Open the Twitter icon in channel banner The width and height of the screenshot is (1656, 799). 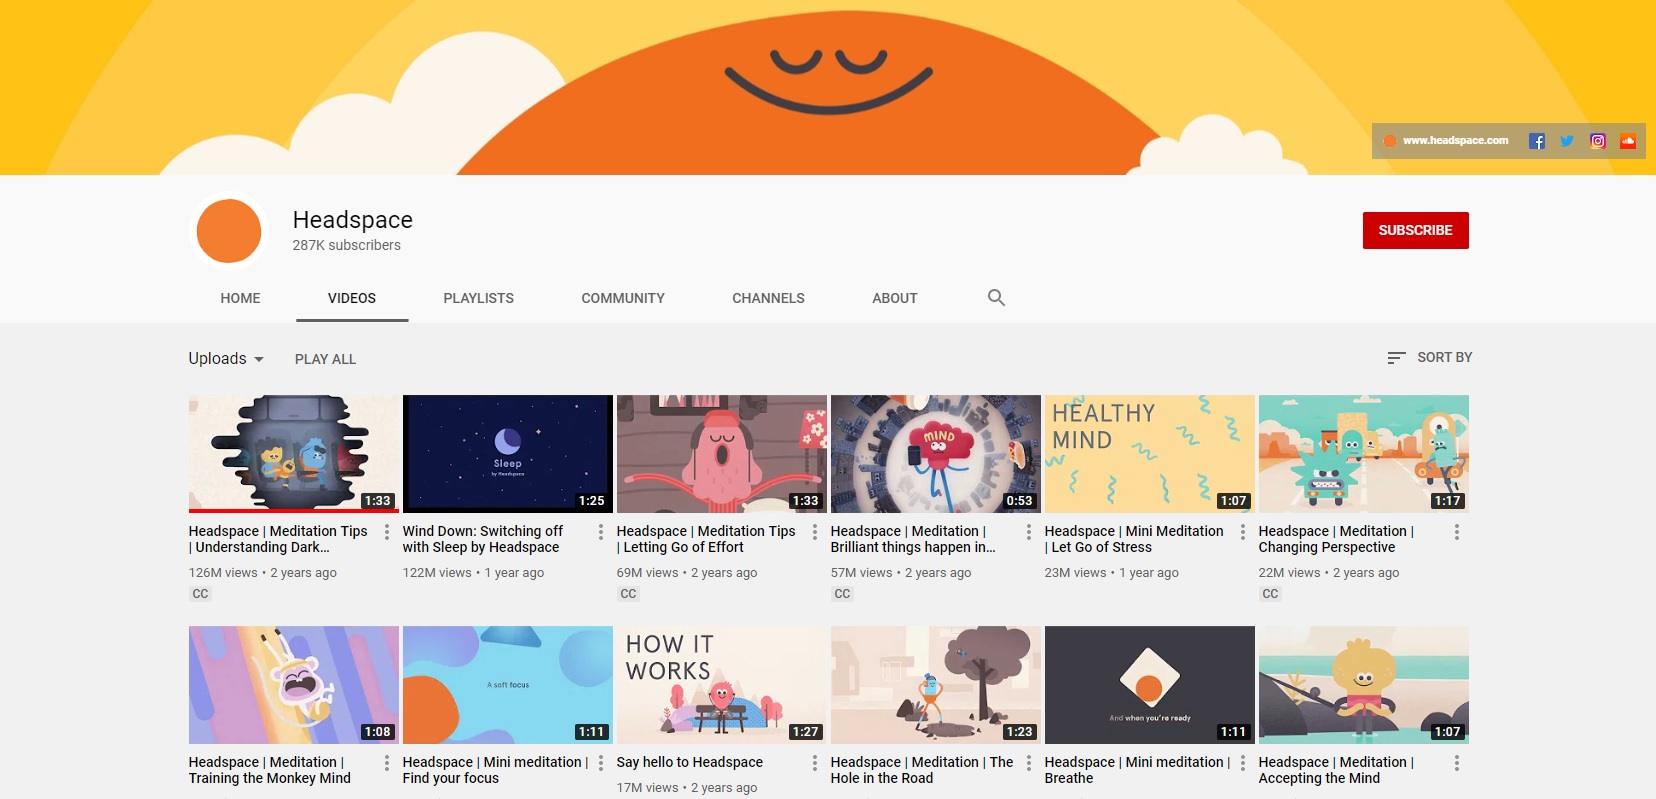tap(1567, 141)
